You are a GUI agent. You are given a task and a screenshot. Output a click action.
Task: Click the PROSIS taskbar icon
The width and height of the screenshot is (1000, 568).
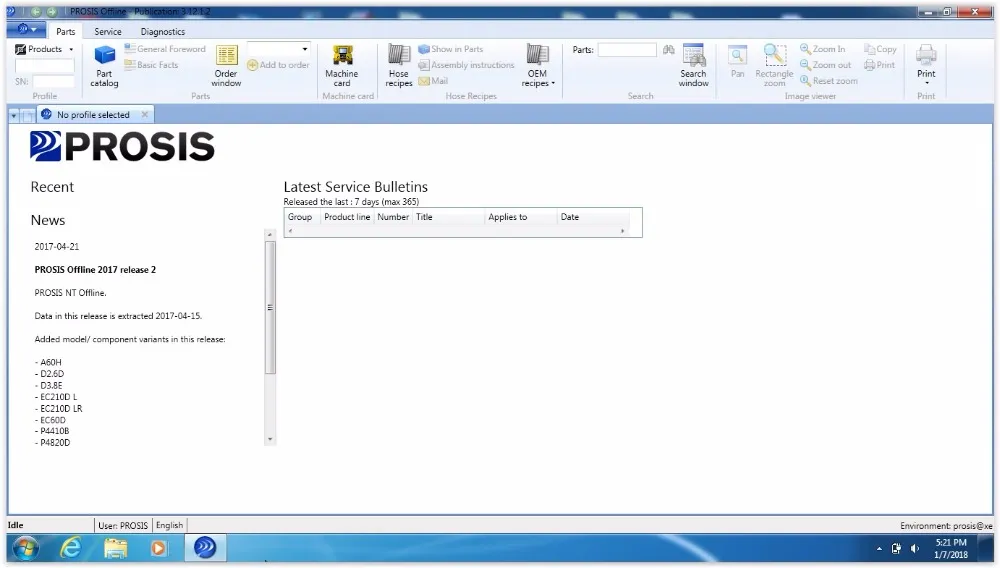pyautogui.click(x=205, y=548)
